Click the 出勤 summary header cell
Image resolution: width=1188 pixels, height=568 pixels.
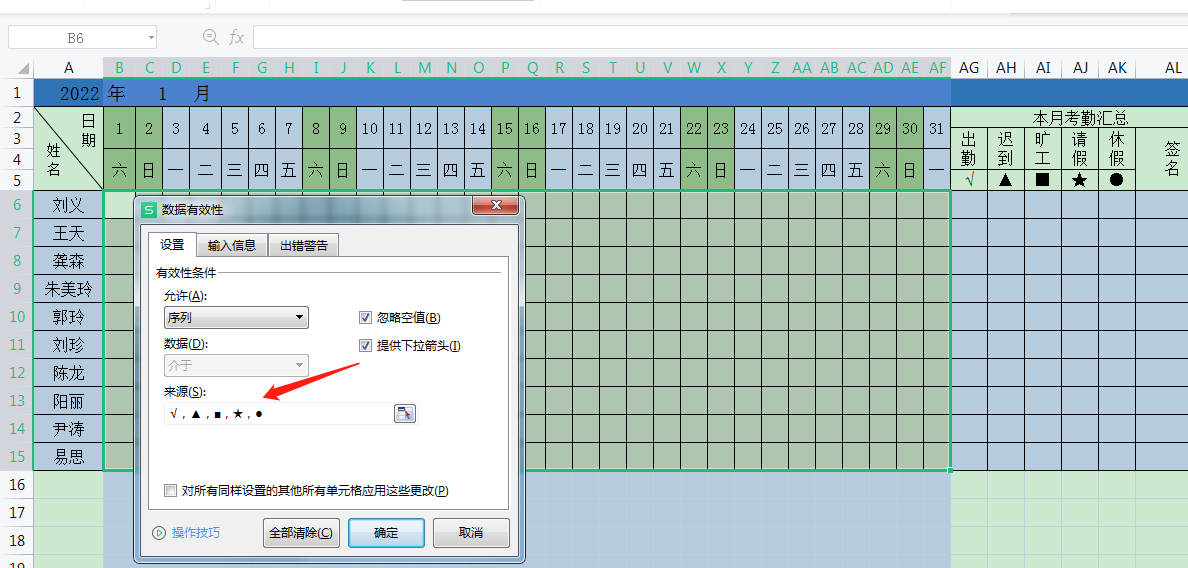(969, 148)
